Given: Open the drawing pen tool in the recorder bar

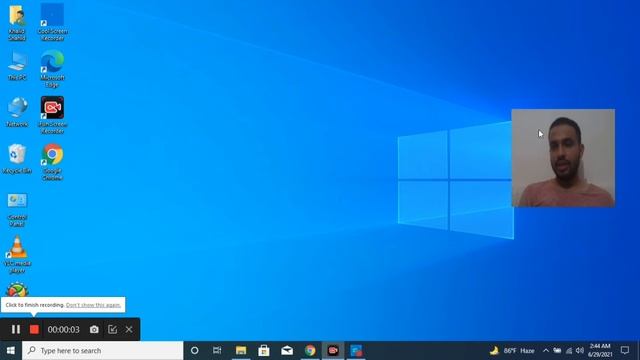Looking at the screenshot, I should point(112,329).
